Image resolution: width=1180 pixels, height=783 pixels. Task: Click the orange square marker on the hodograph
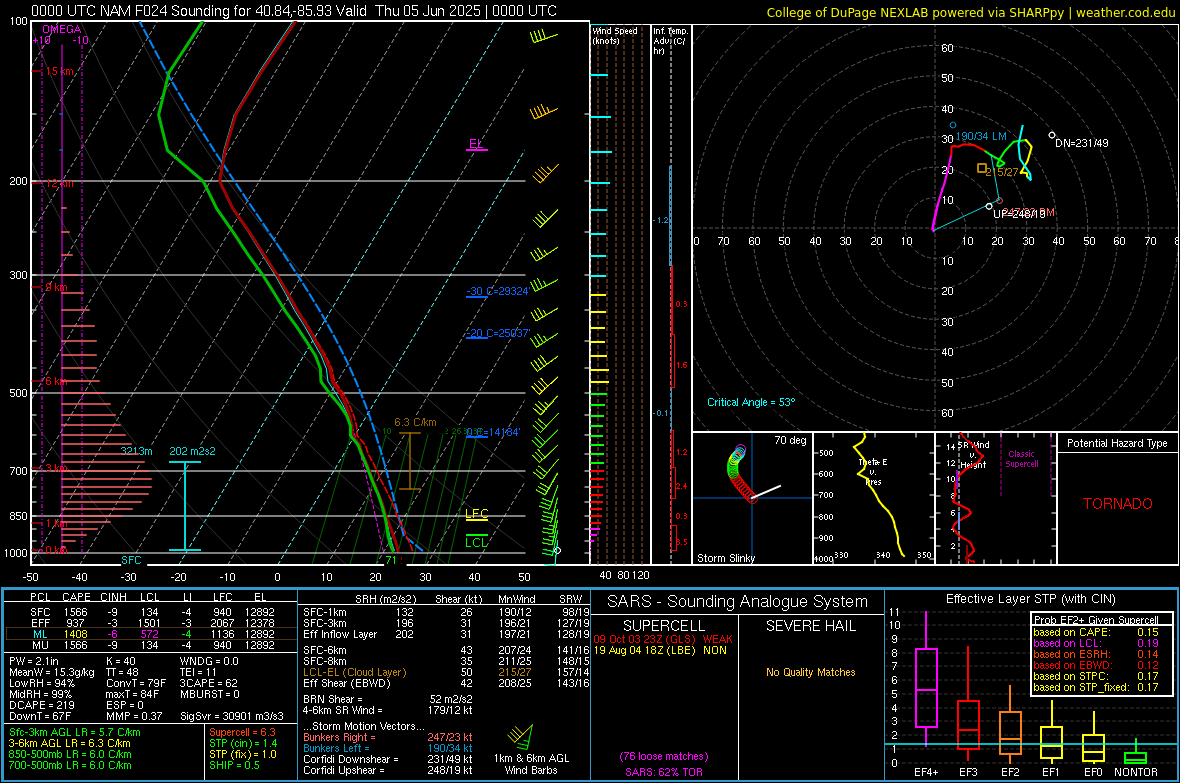pos(981,168)
